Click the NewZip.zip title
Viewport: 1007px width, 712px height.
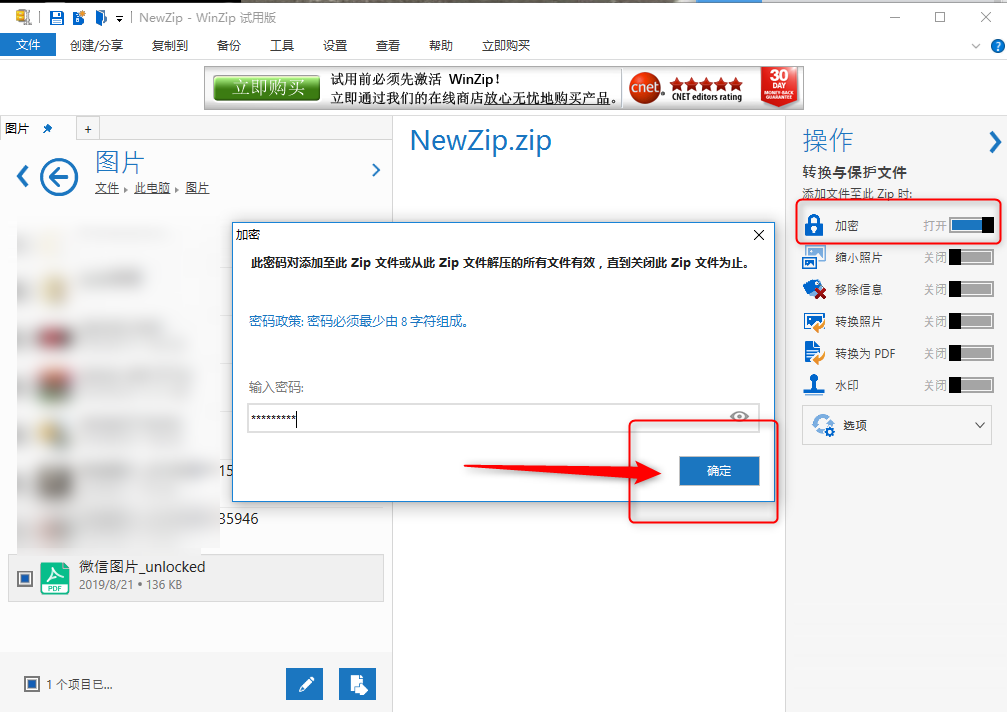(x=480, y=141)
